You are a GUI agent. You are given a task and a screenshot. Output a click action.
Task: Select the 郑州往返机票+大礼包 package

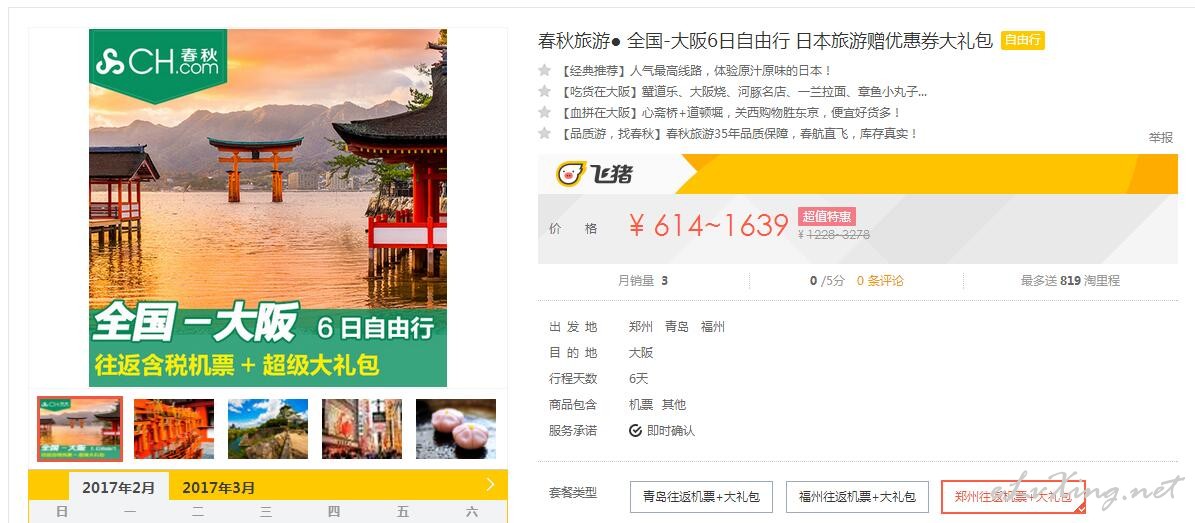click(1013, 497)
